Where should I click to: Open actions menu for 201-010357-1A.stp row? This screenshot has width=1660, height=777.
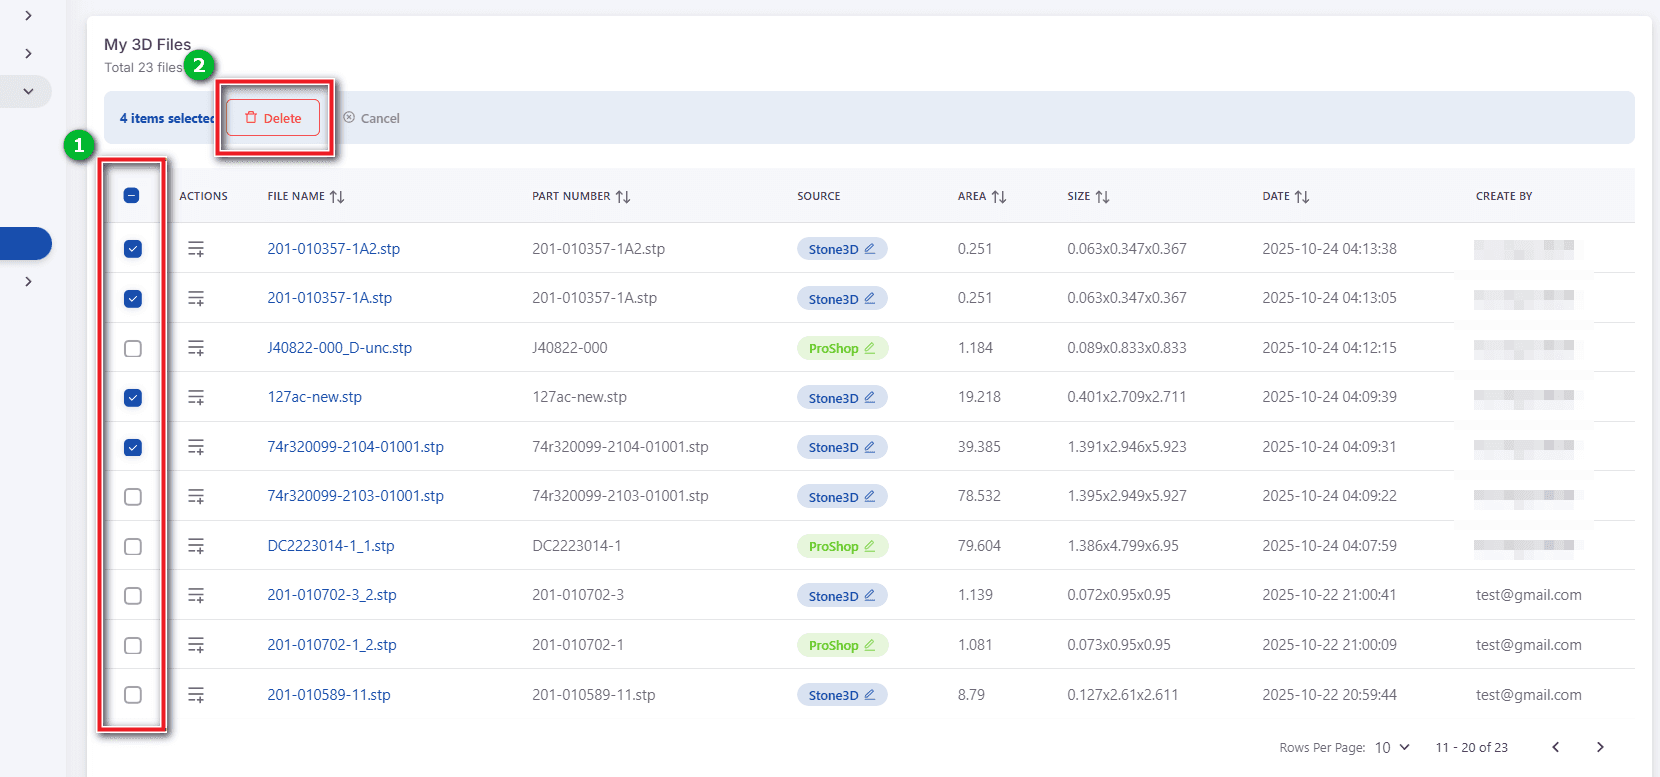[x=196, y=298]
